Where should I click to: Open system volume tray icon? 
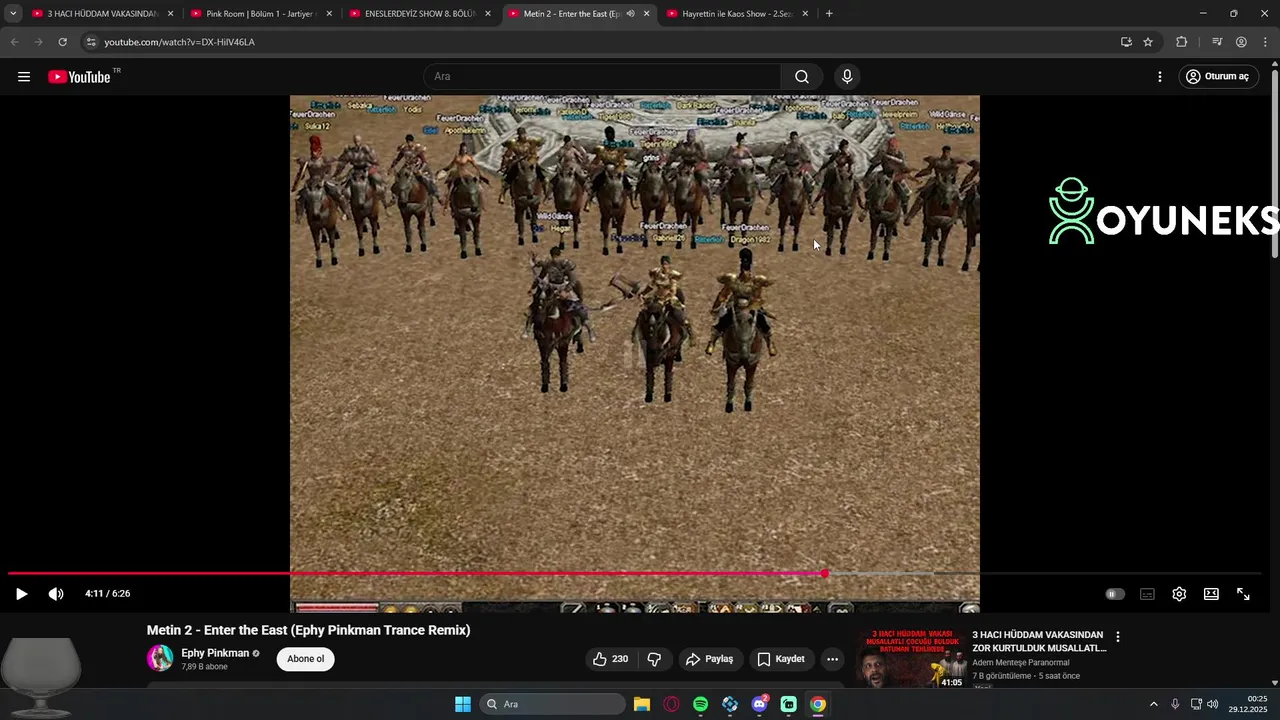point(1213,704)
